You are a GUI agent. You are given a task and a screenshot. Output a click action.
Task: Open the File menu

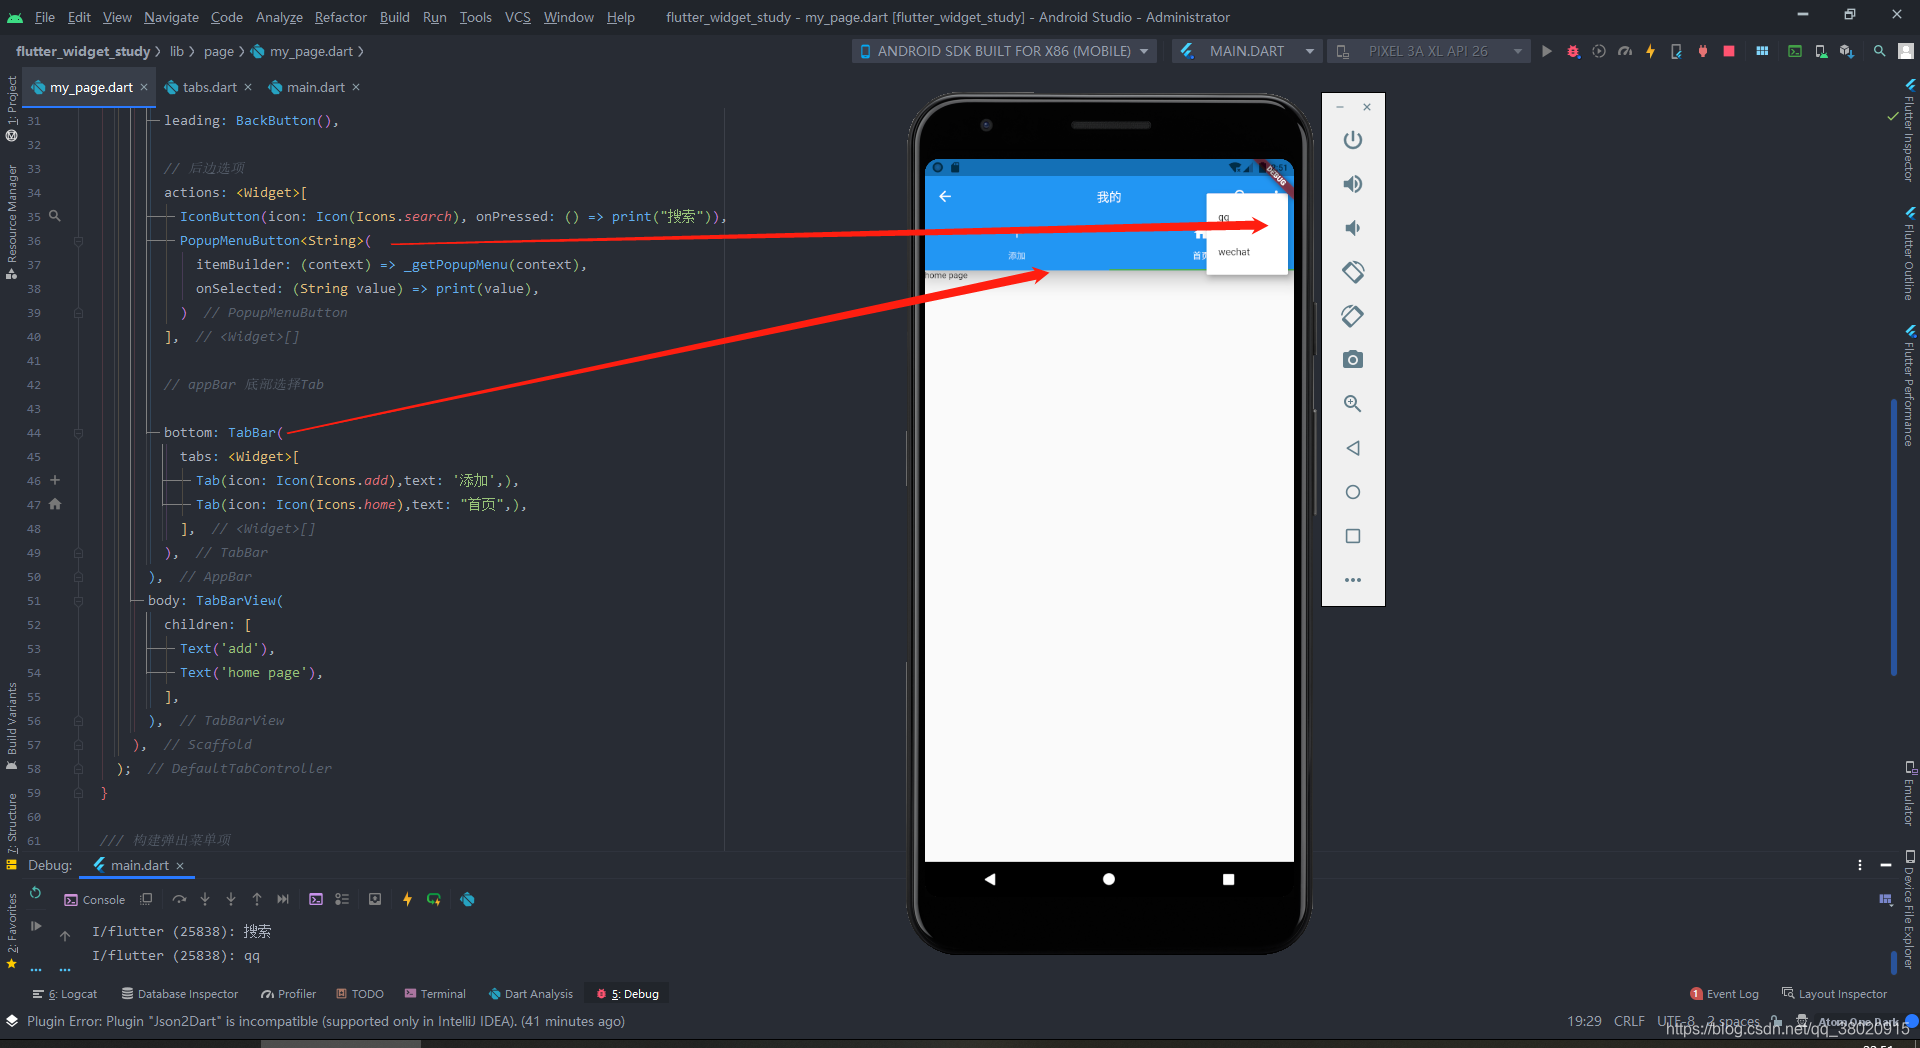tap(45, 17)
